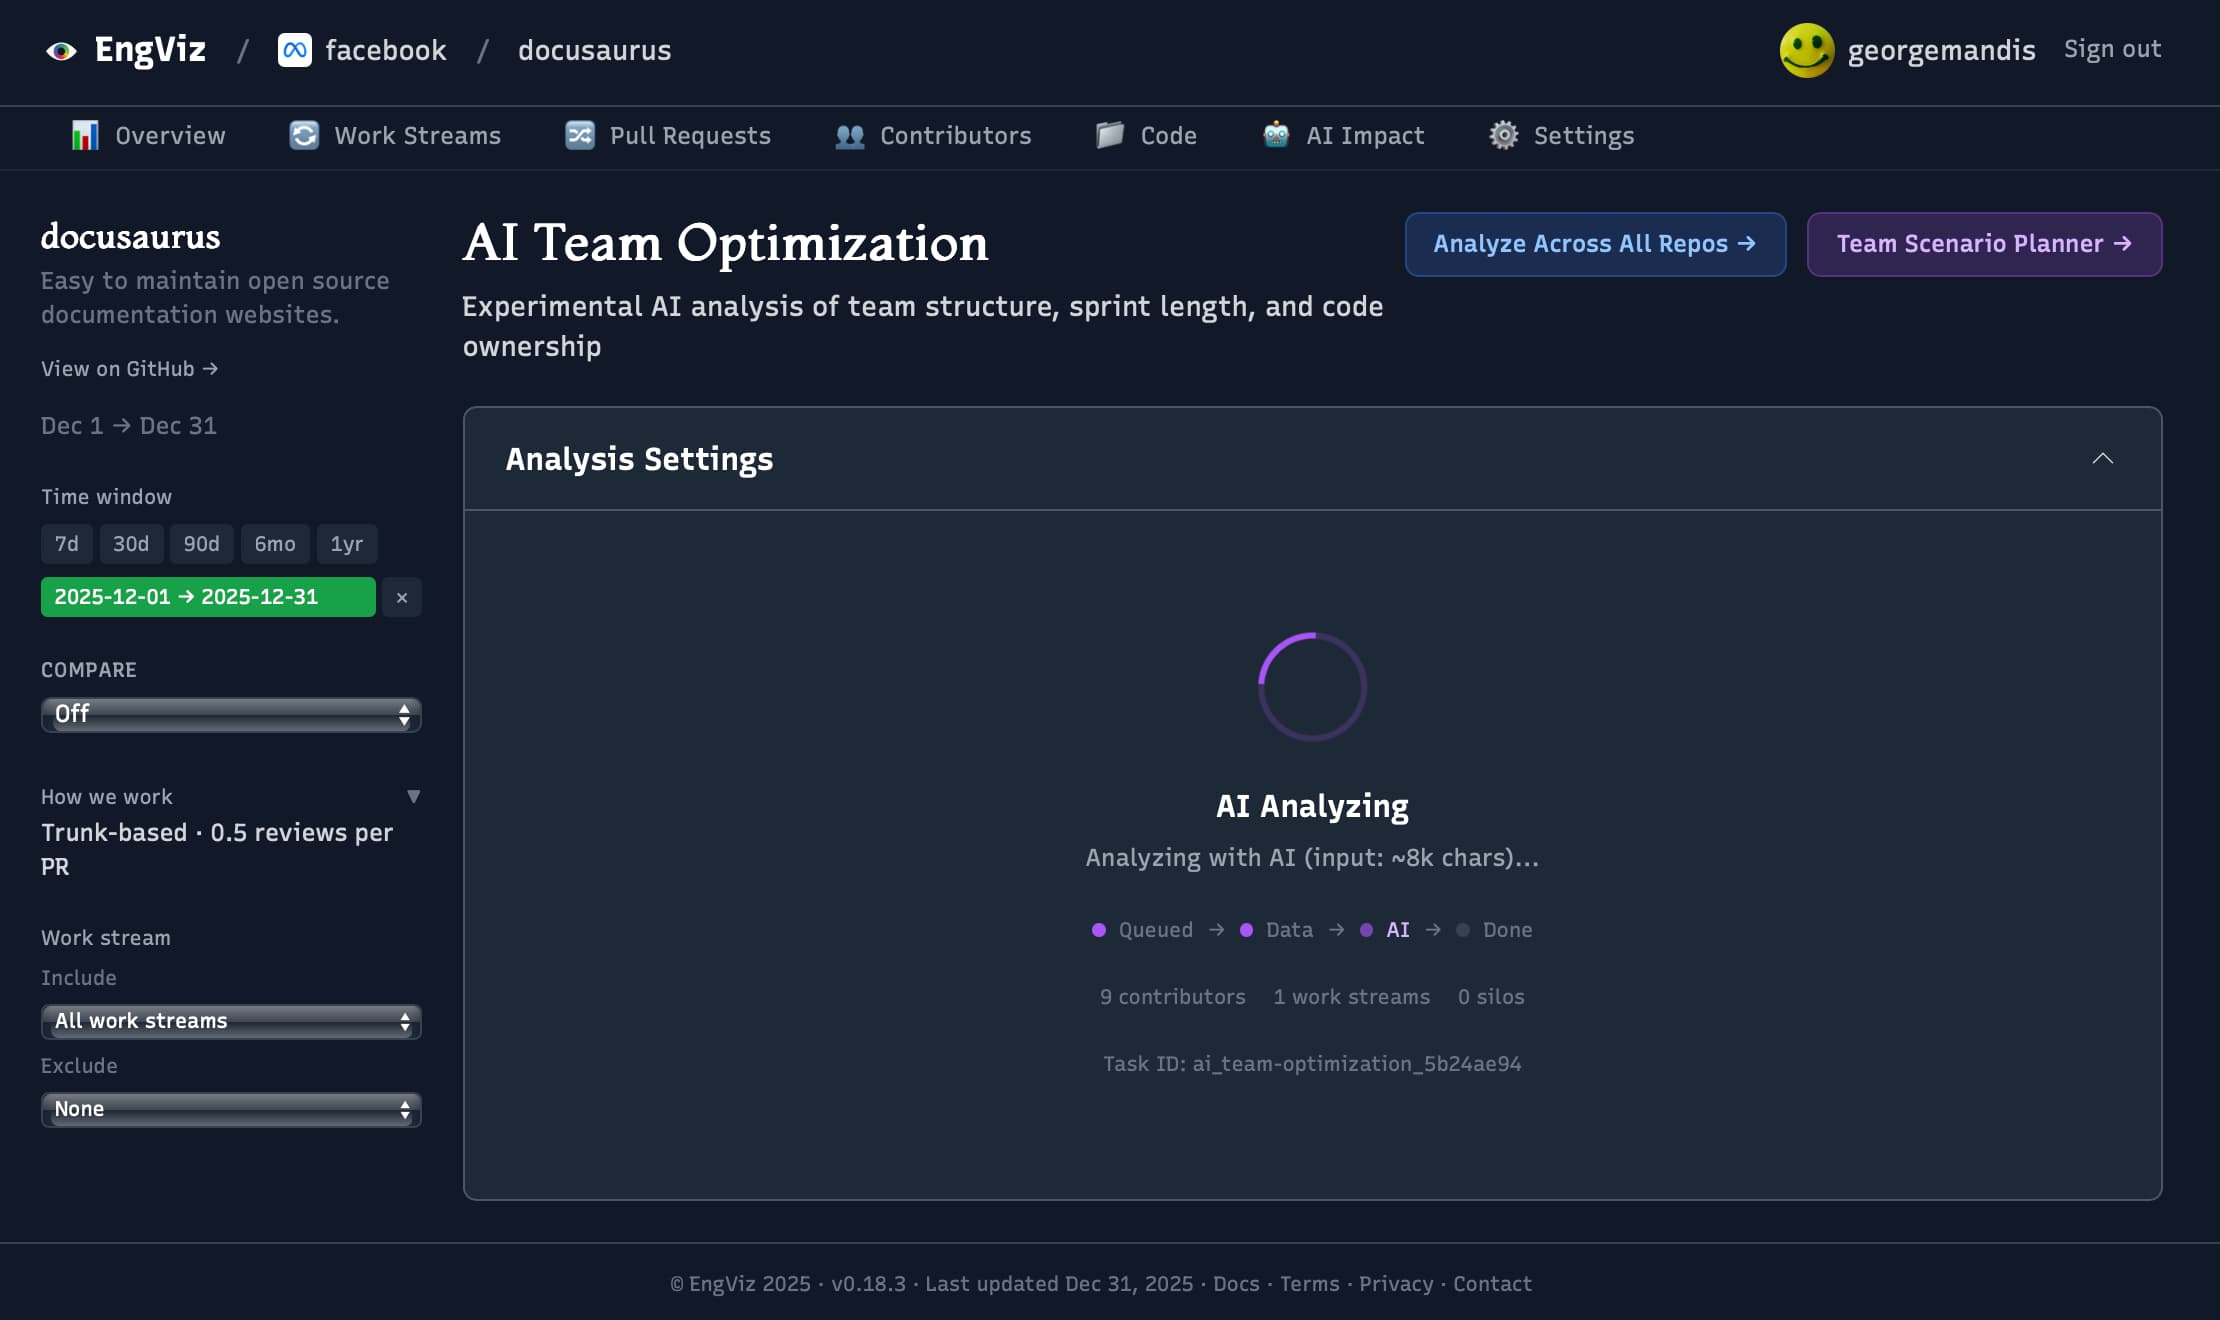Select the 7d time window
The height and width of the screenshot is (1320, 2220).
pyautogui.click(x=67, y=544)
